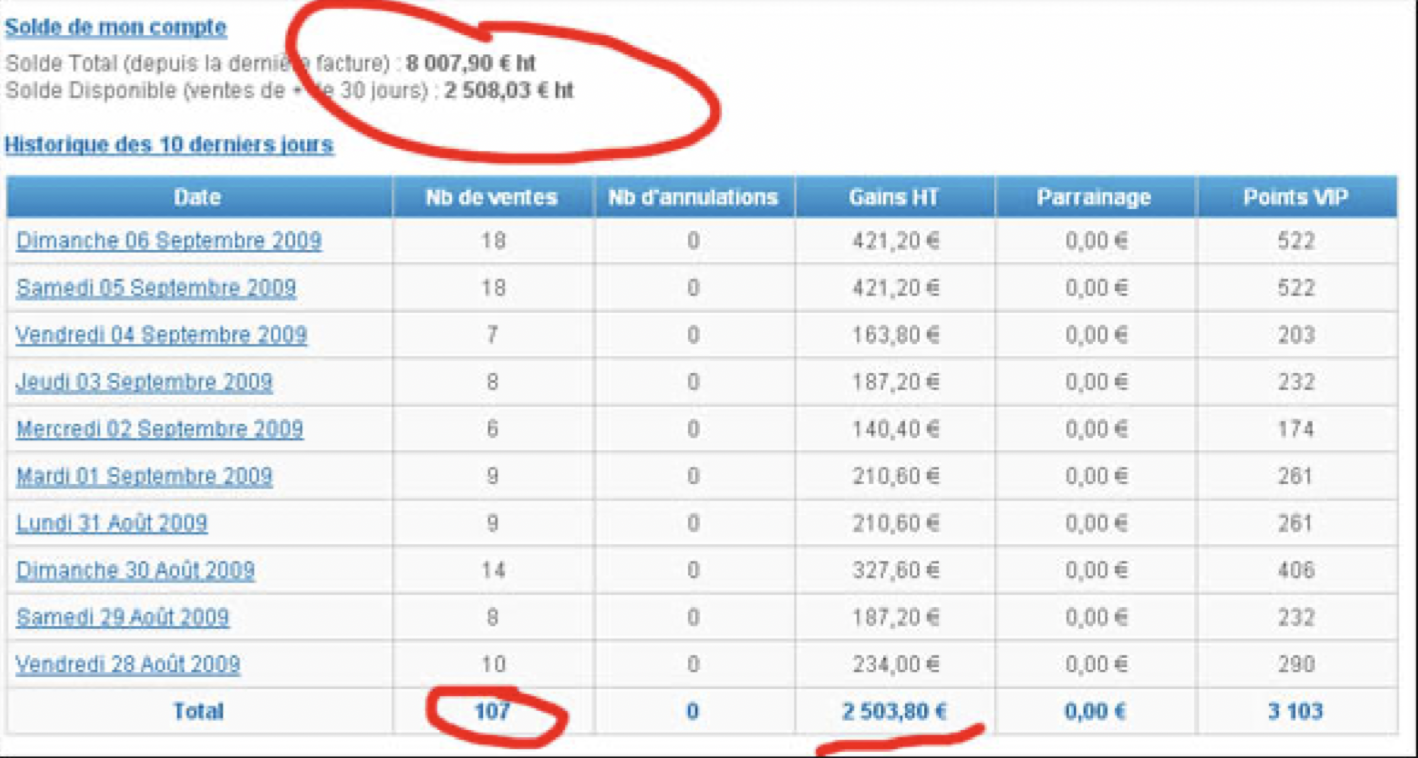Screen dimensions: 1418x758
Task: Select Points VIP value 290
Action: coord(1296,664)
